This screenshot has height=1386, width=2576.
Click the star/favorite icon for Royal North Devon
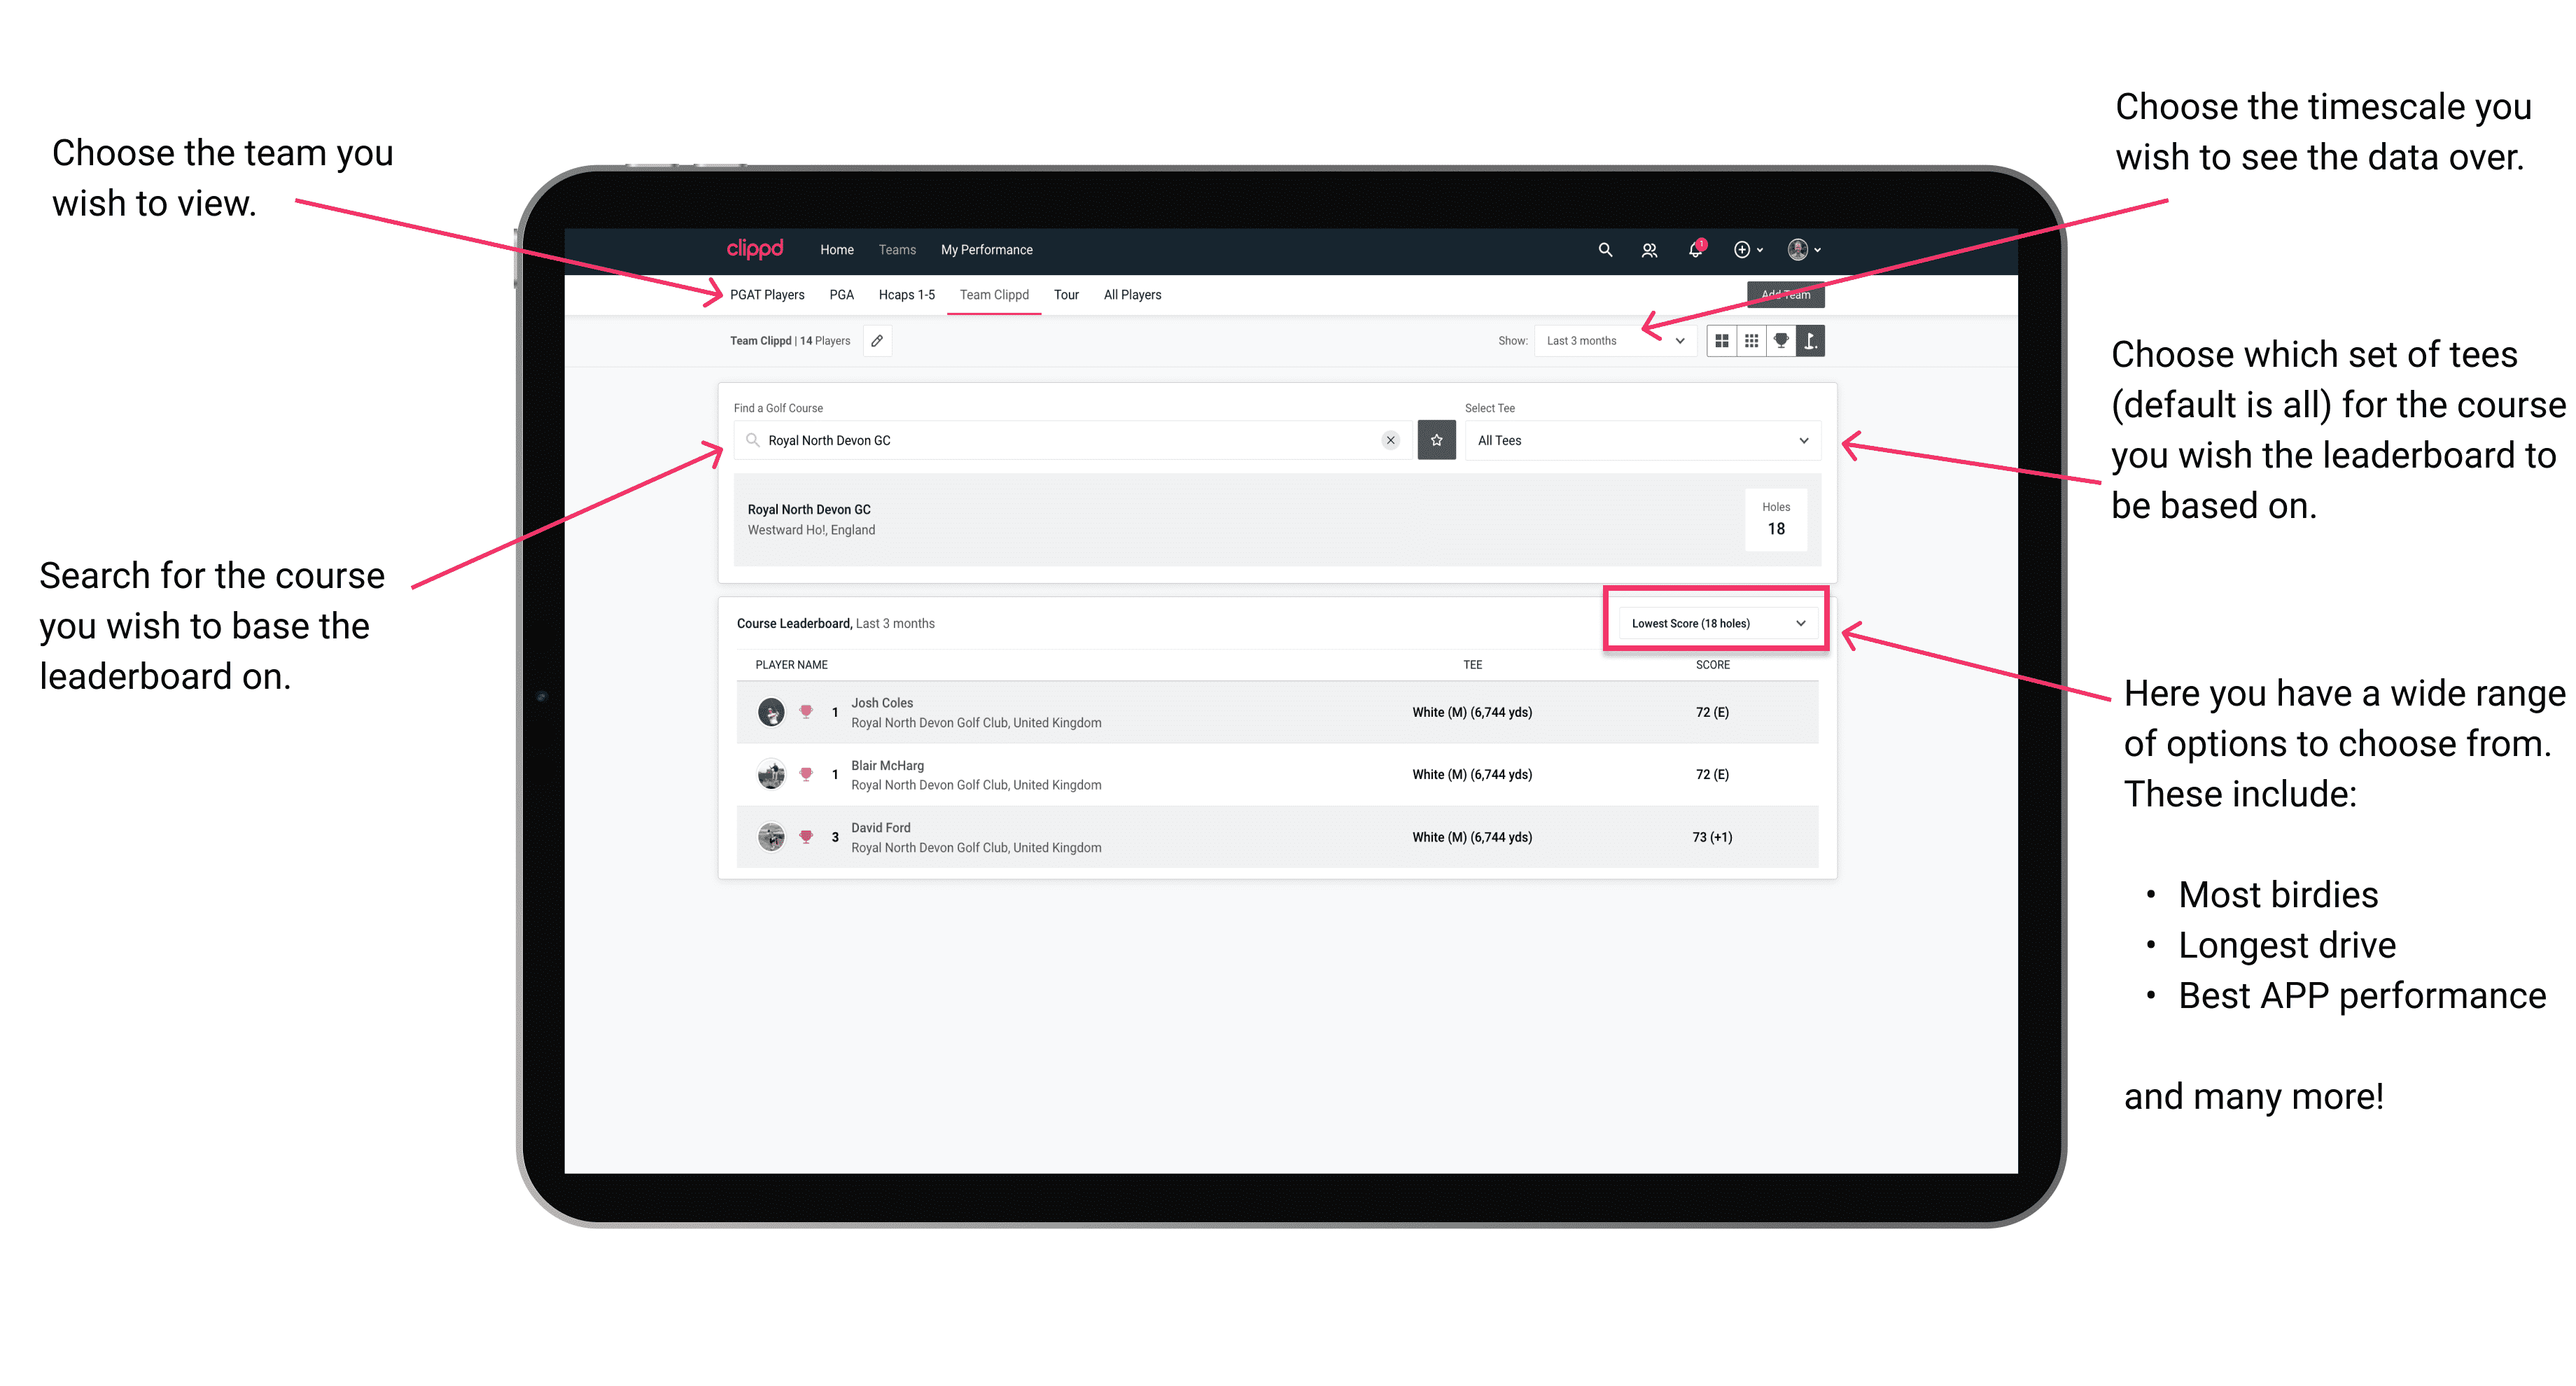1438,440
